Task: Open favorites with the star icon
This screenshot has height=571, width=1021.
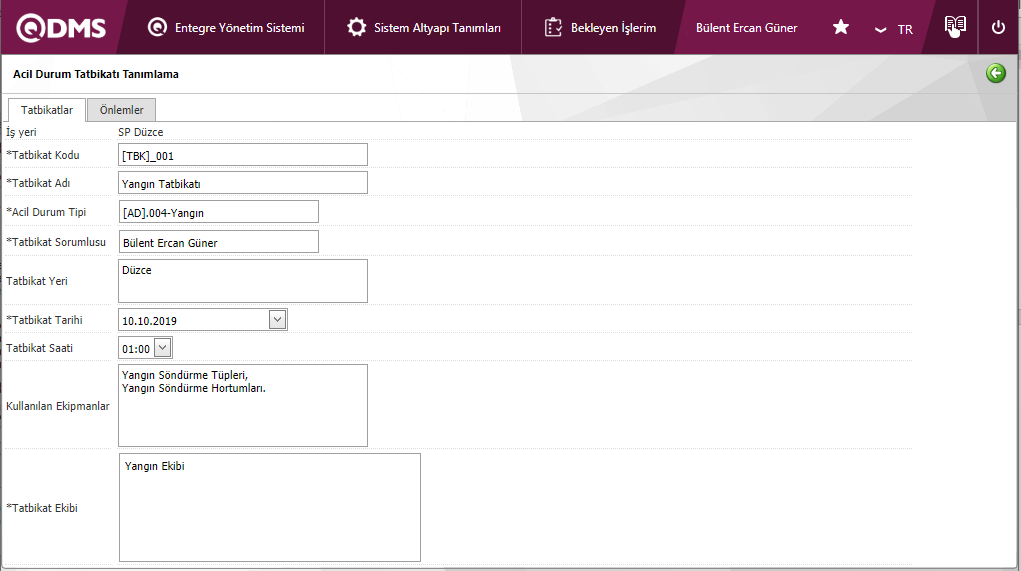Action: pyautogui.click(x=841, y=27)
